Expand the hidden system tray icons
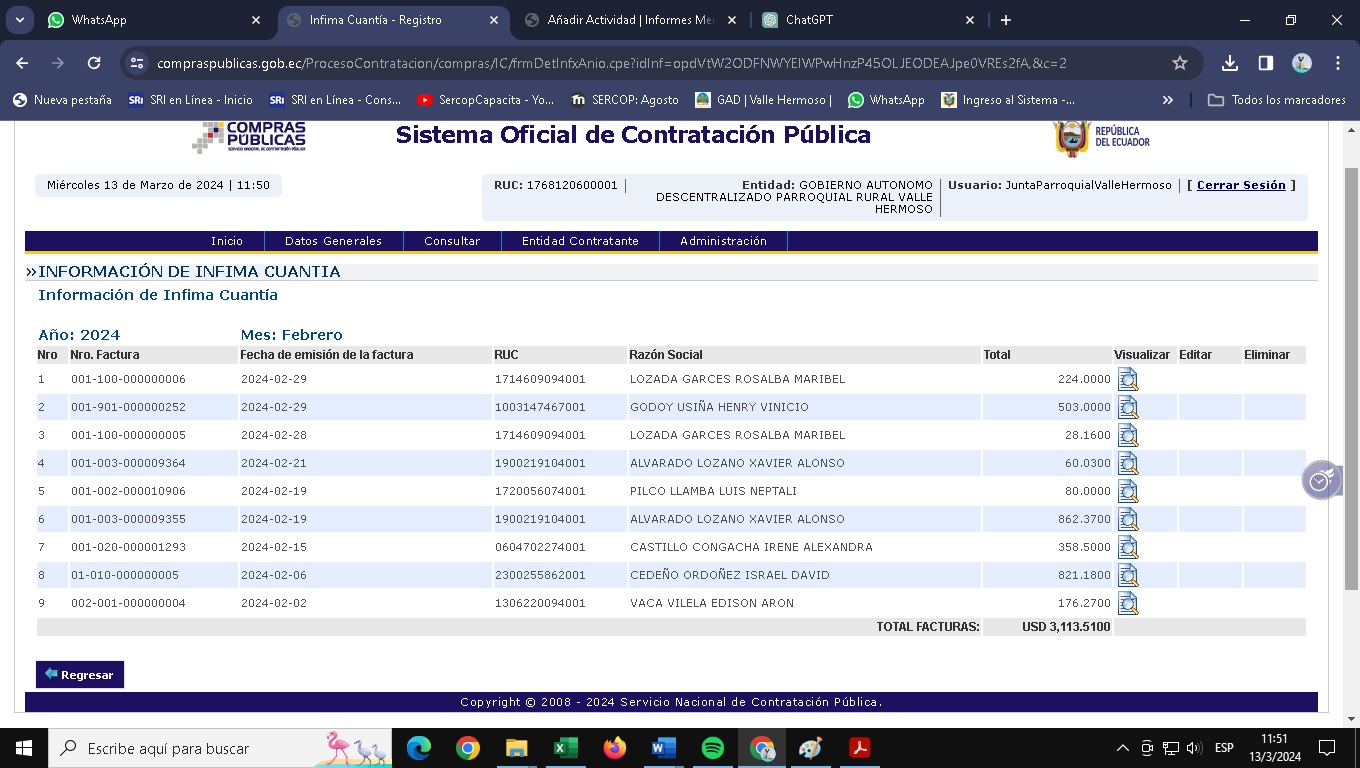 (x=1122, y=748)
